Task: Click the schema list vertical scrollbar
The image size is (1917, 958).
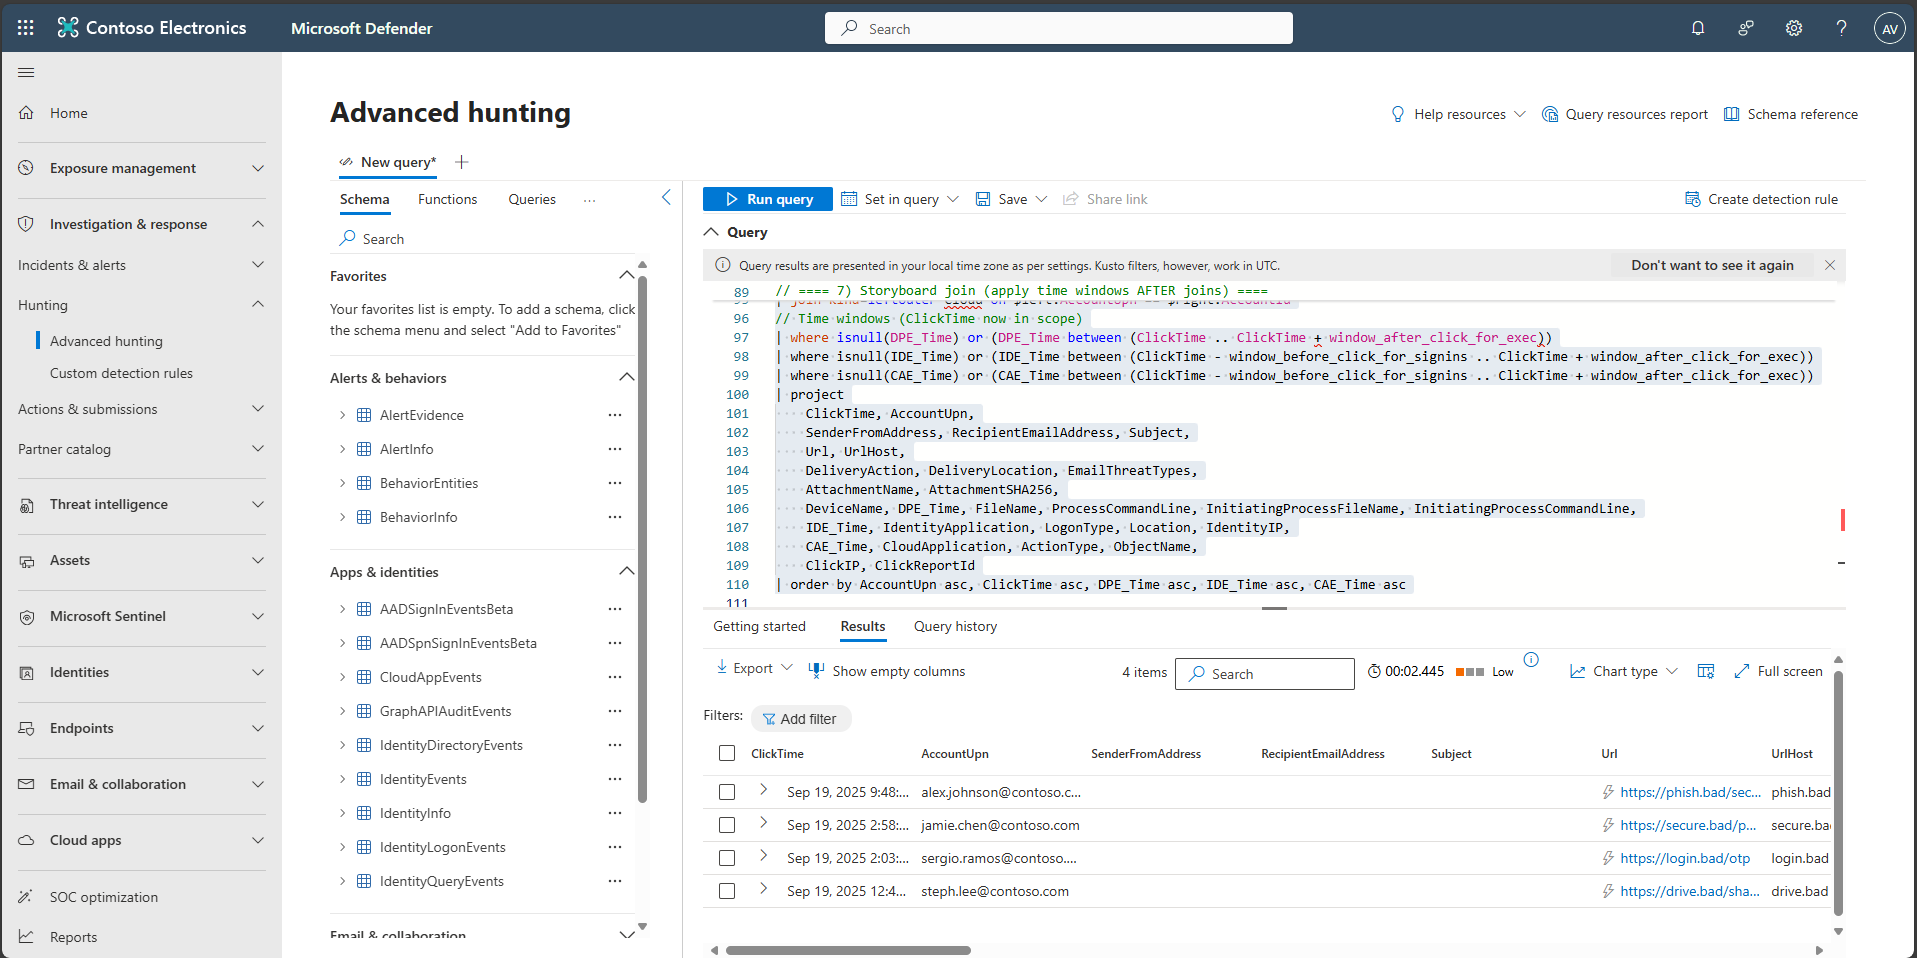Action: click(642, 540)
